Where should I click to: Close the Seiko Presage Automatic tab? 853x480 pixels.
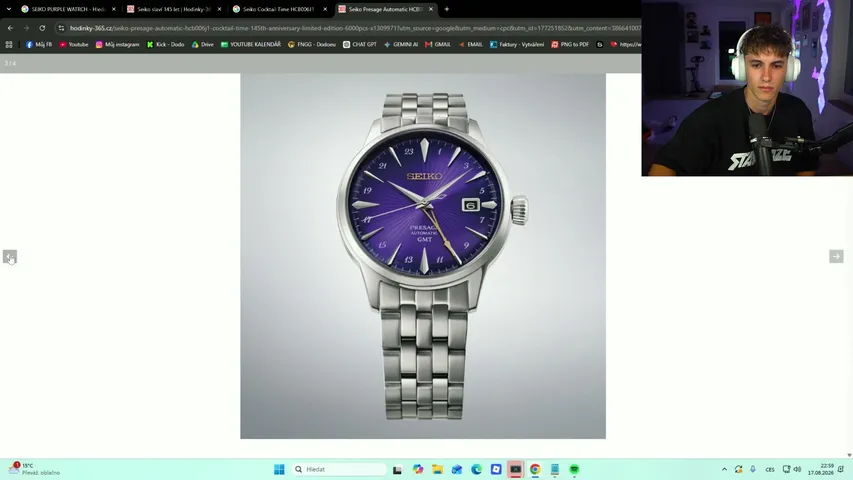[431, 9]
